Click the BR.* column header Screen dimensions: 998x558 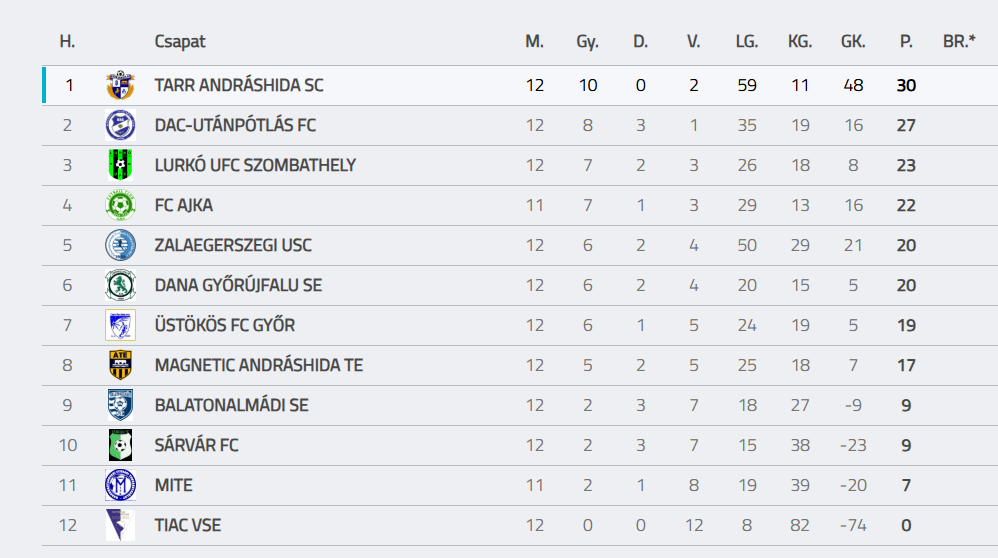coord(959,42)
